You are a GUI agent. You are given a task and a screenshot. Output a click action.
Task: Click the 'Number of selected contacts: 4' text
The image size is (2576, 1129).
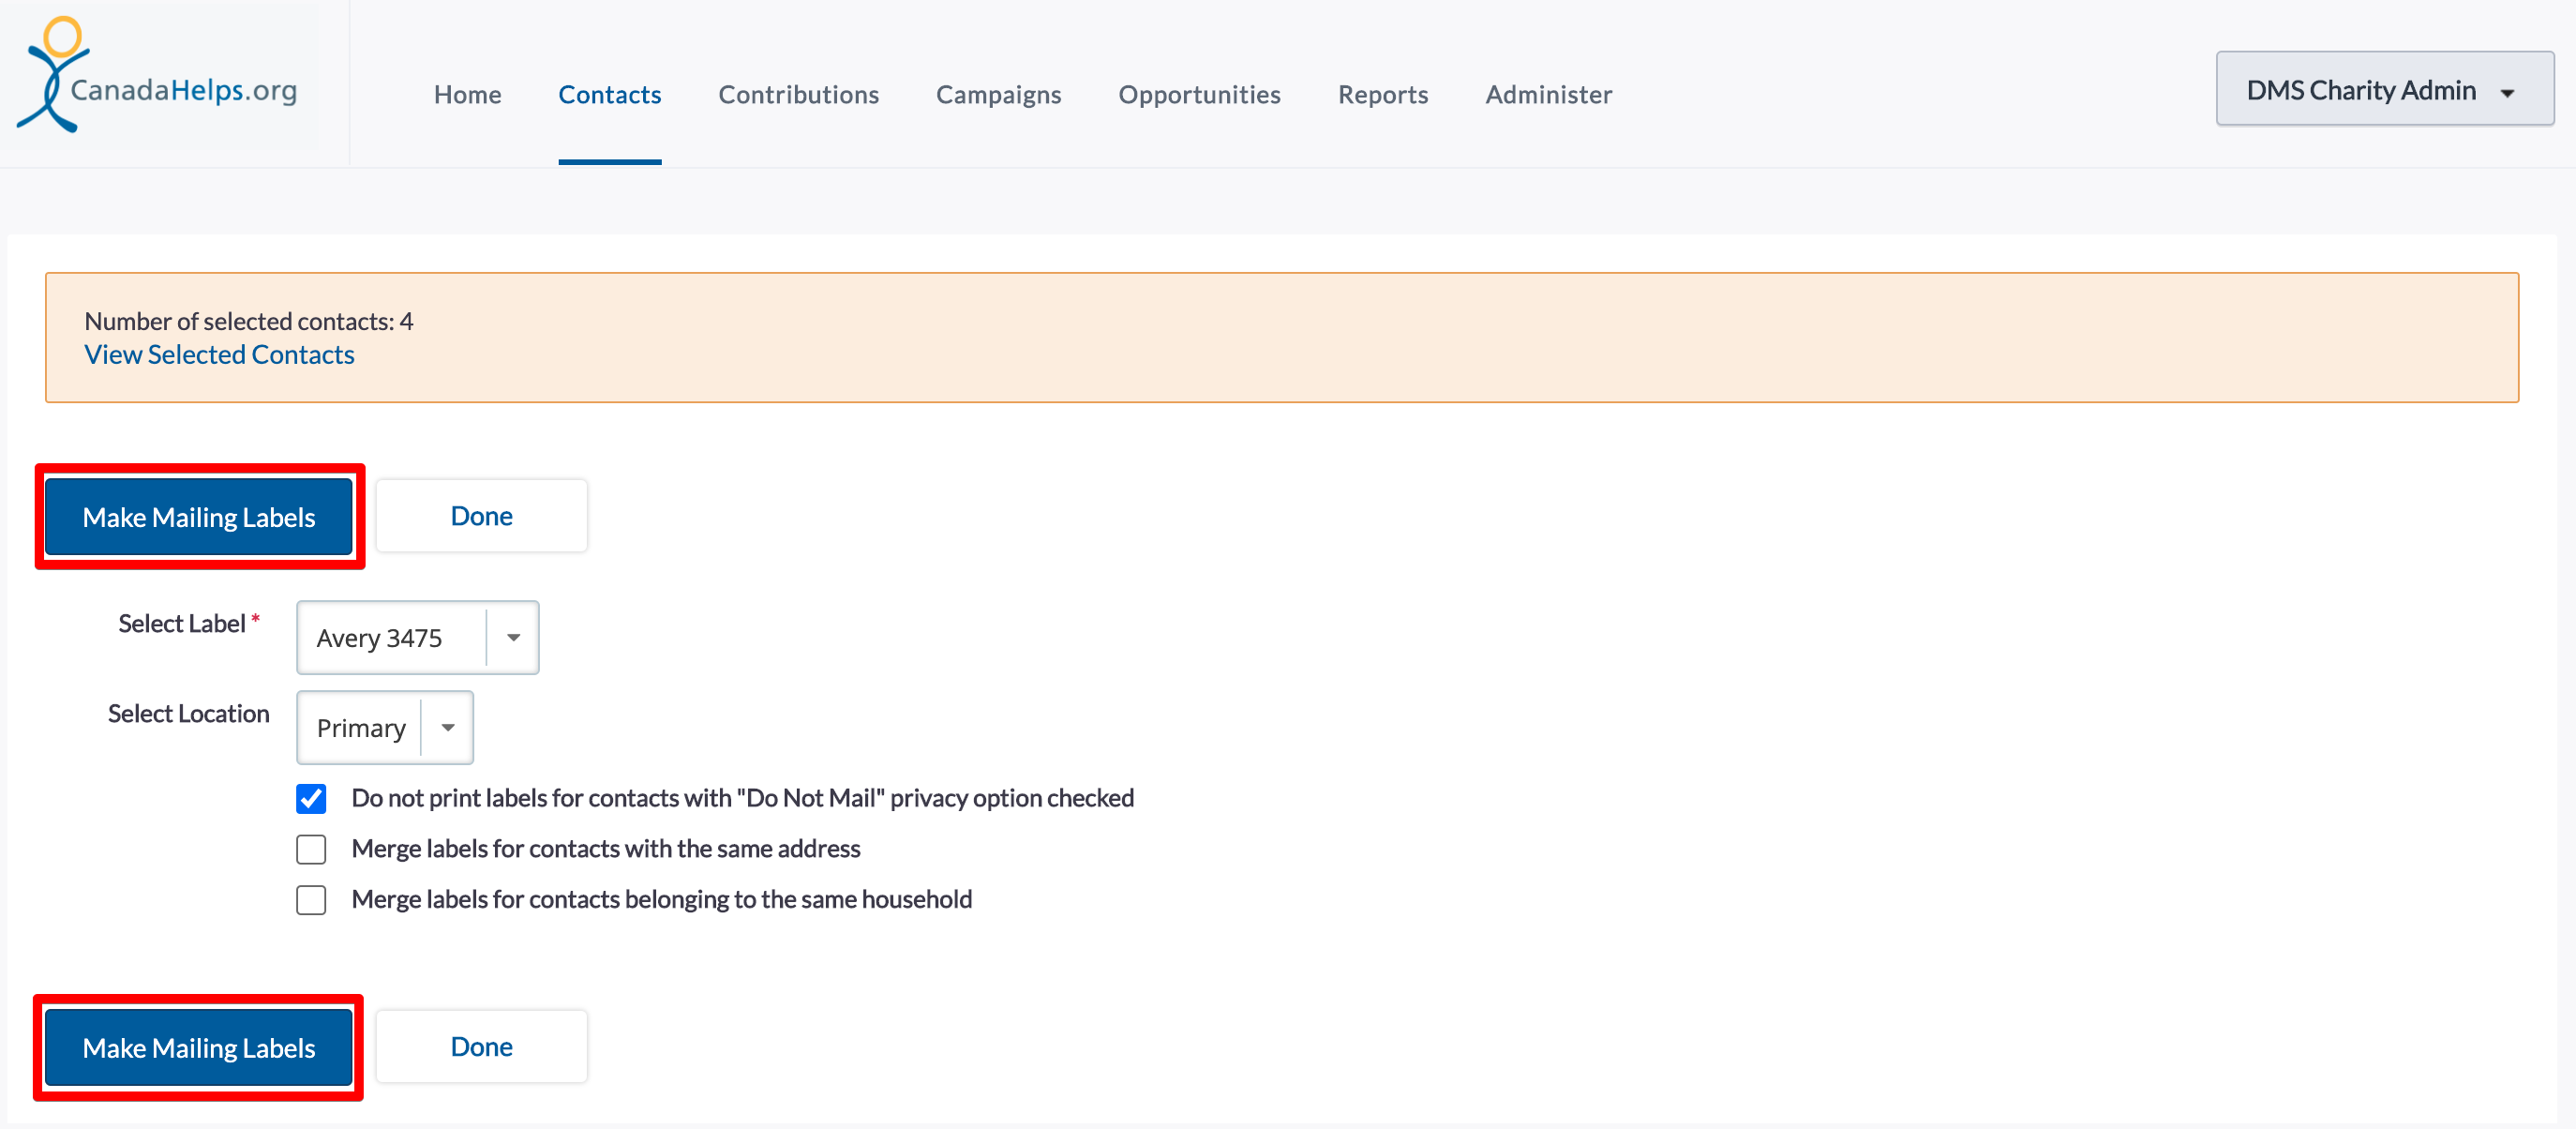[248, 321]
